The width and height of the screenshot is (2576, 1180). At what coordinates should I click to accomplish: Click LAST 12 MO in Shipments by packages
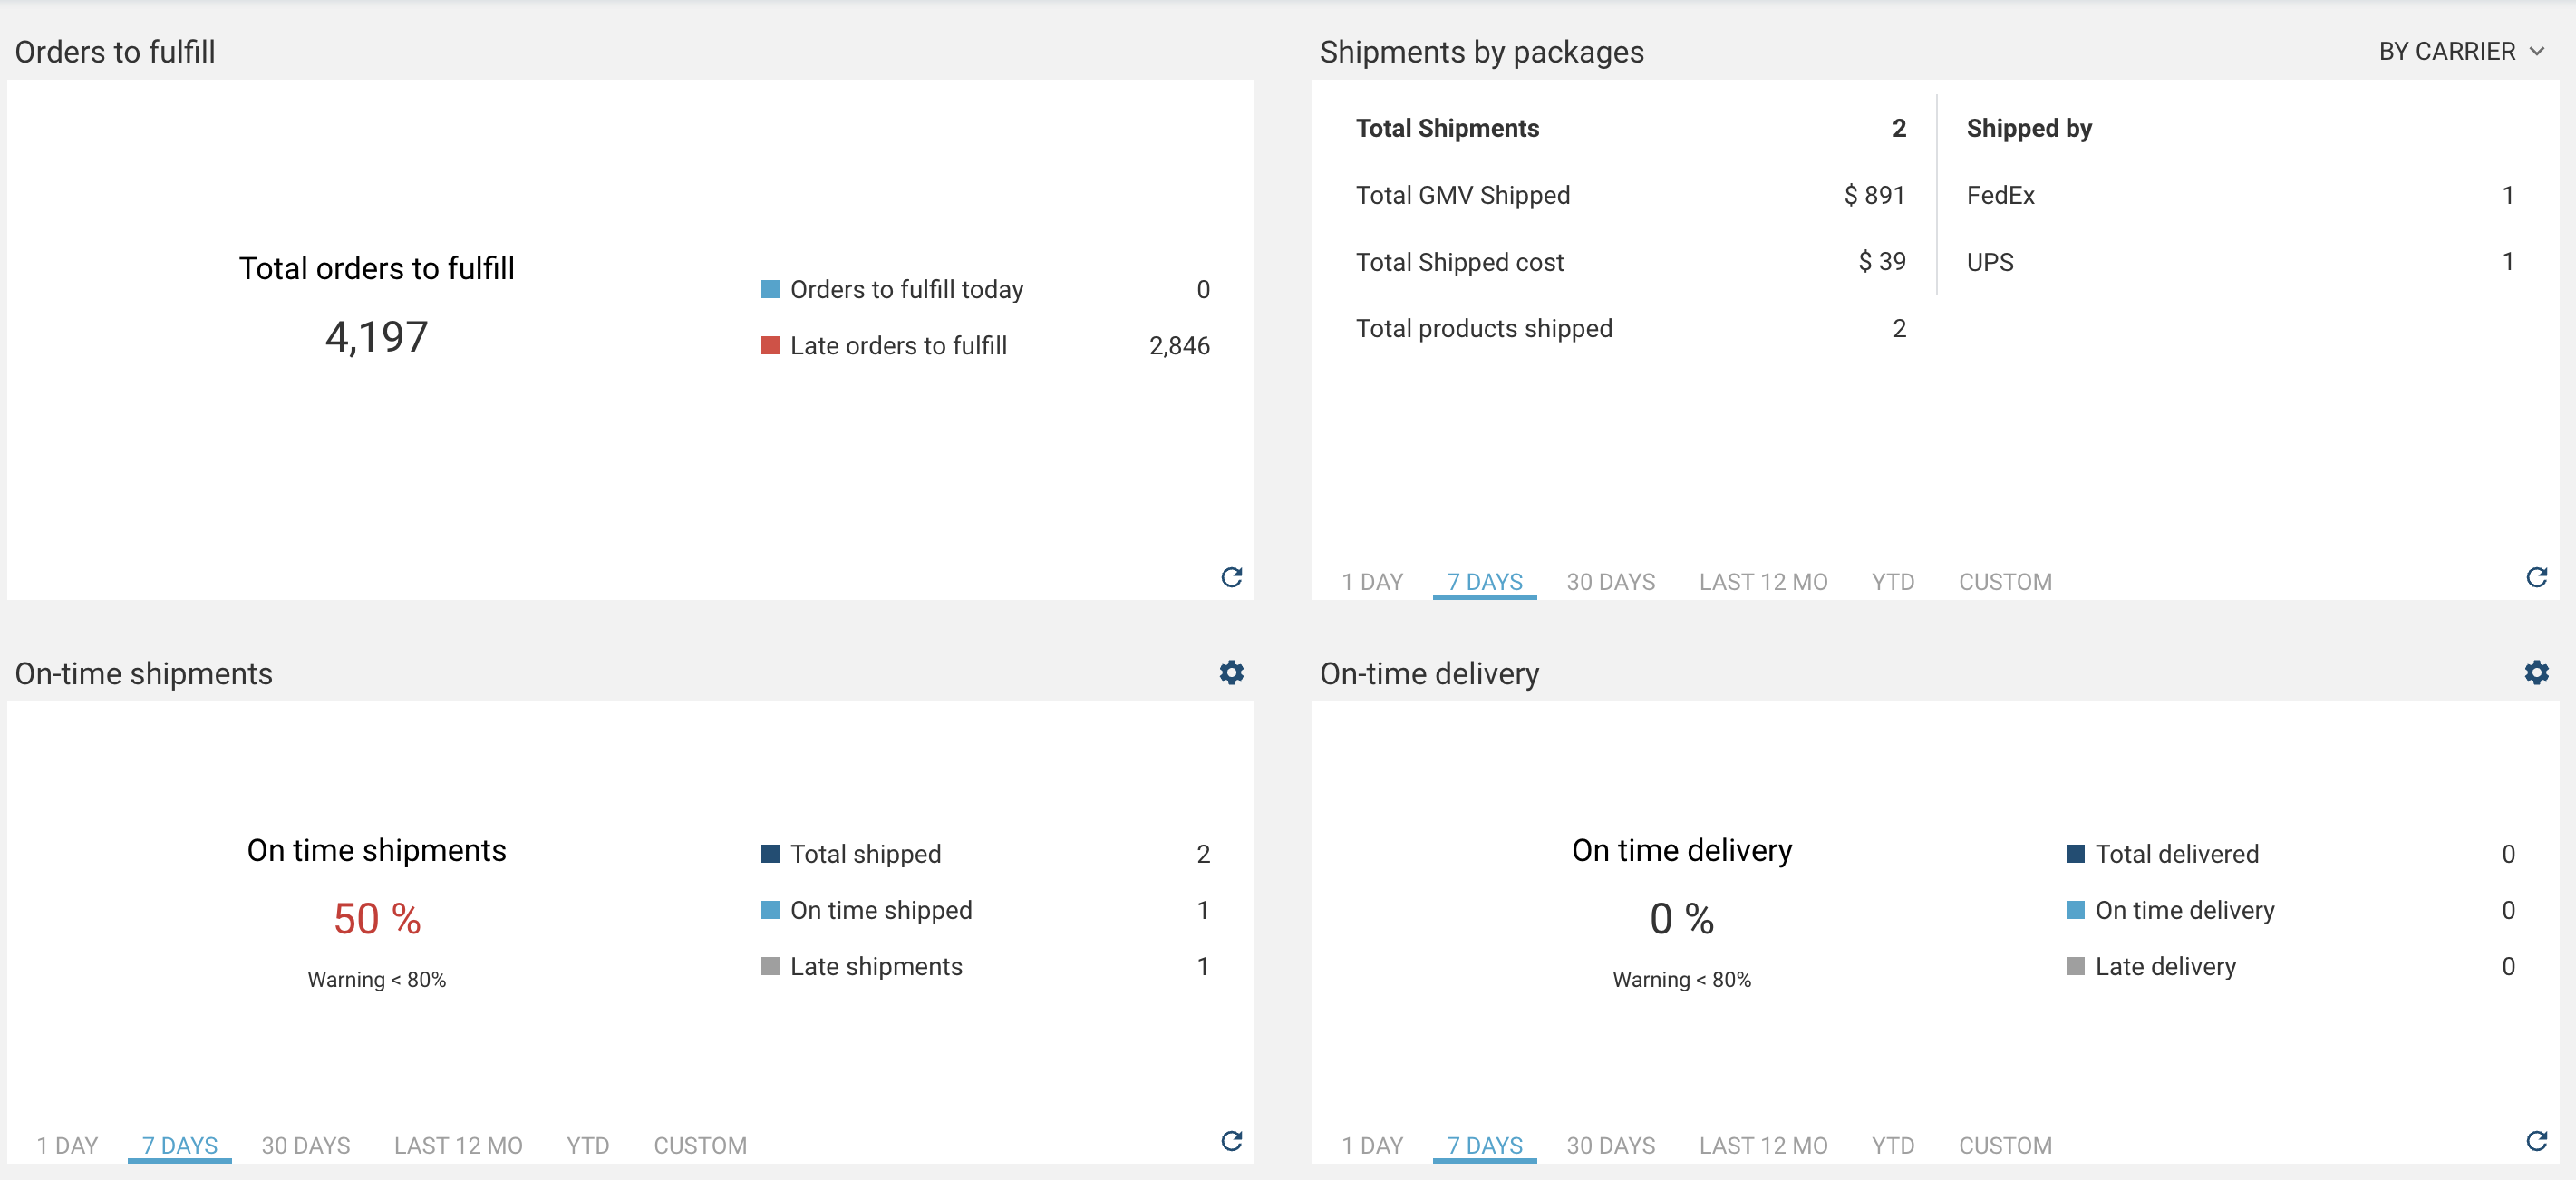[1763, 581]
